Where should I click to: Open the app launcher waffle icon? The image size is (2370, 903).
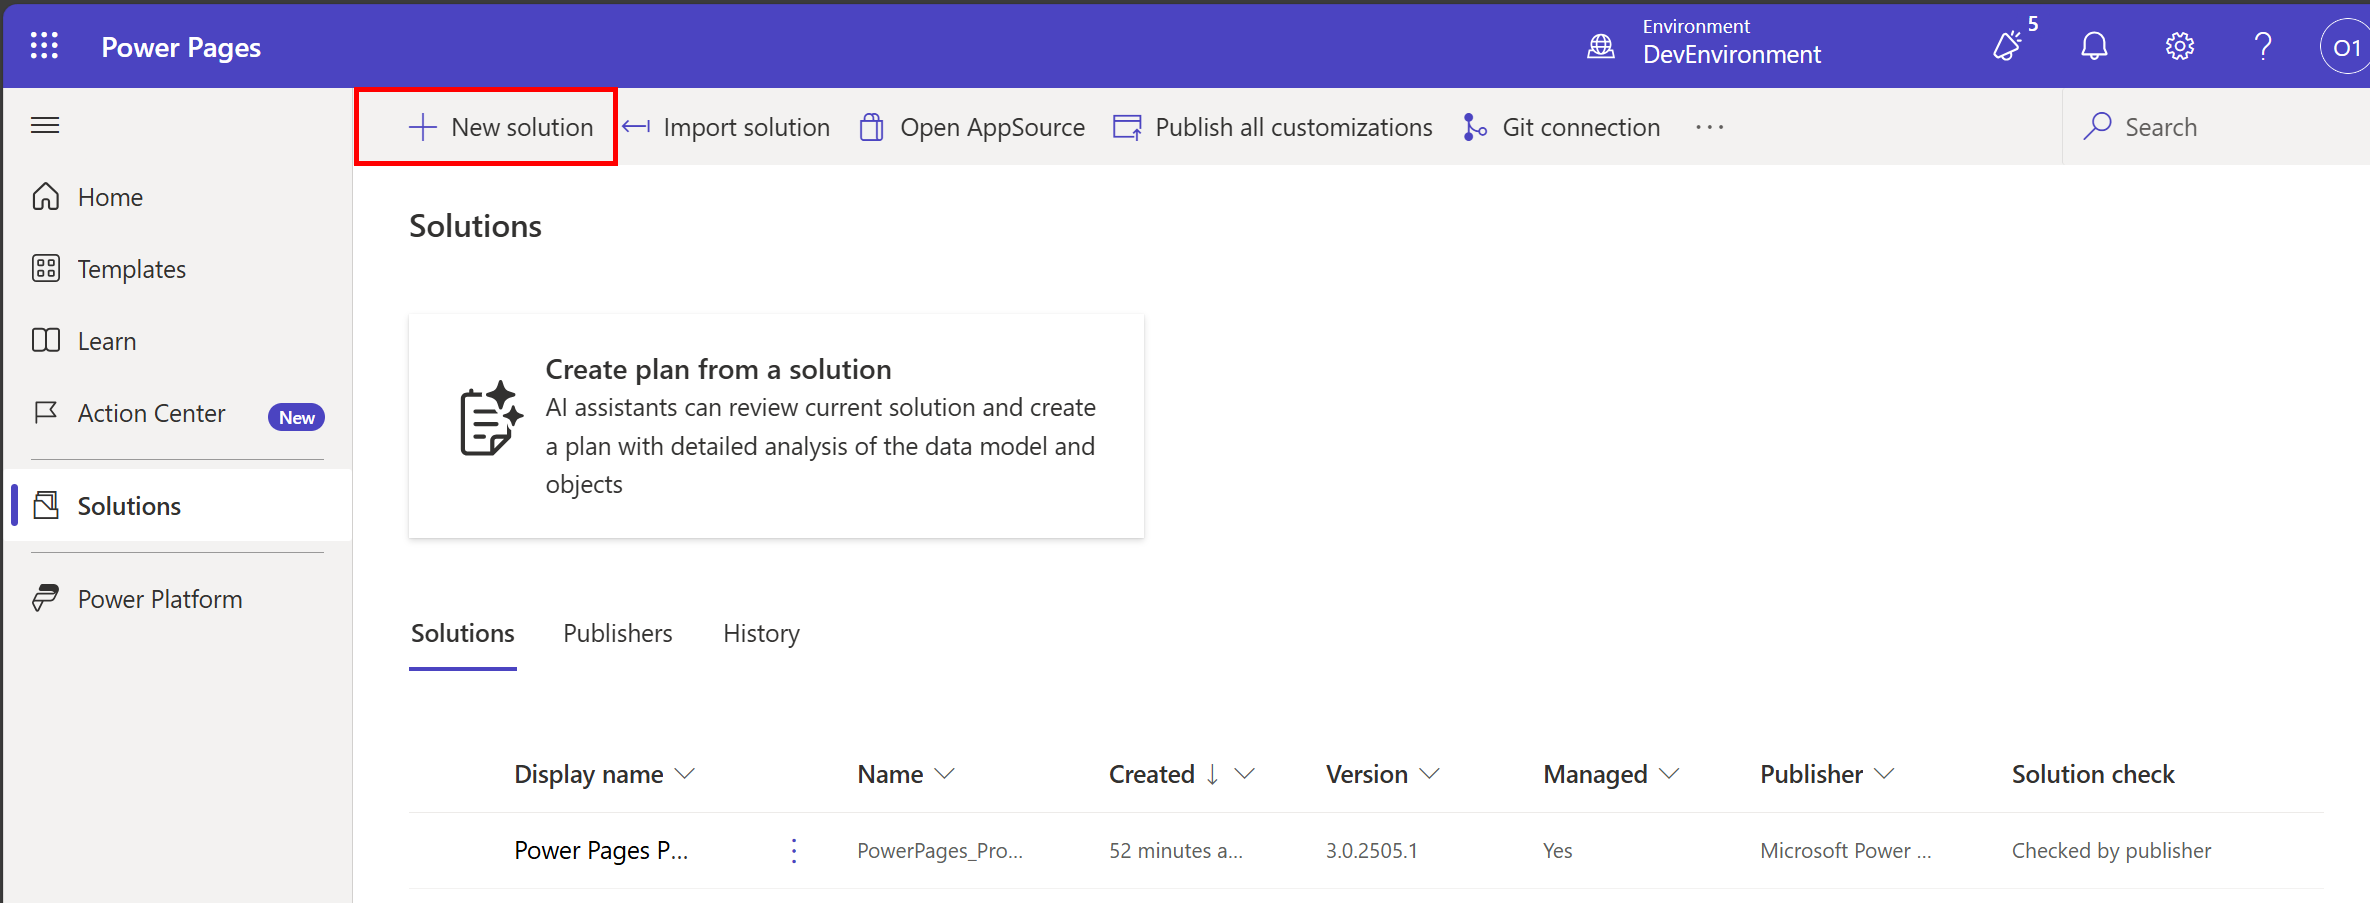(44, 46)
